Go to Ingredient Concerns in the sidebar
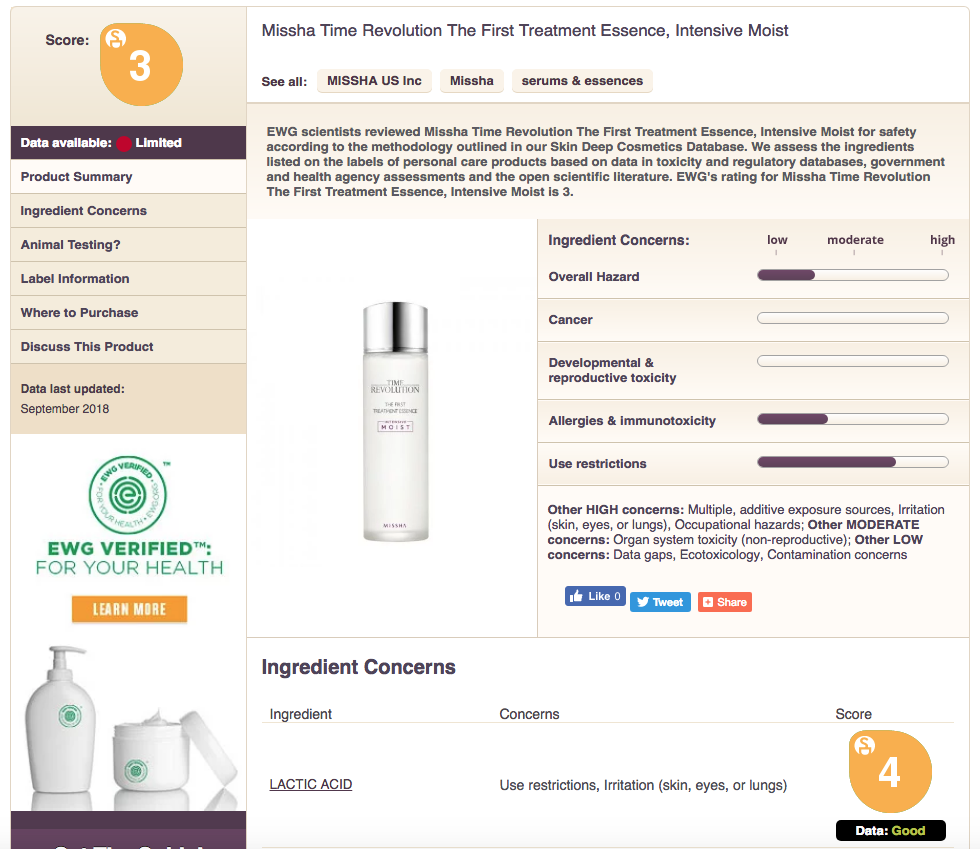This screenshot has height=849, width=980. coord(128,211)
